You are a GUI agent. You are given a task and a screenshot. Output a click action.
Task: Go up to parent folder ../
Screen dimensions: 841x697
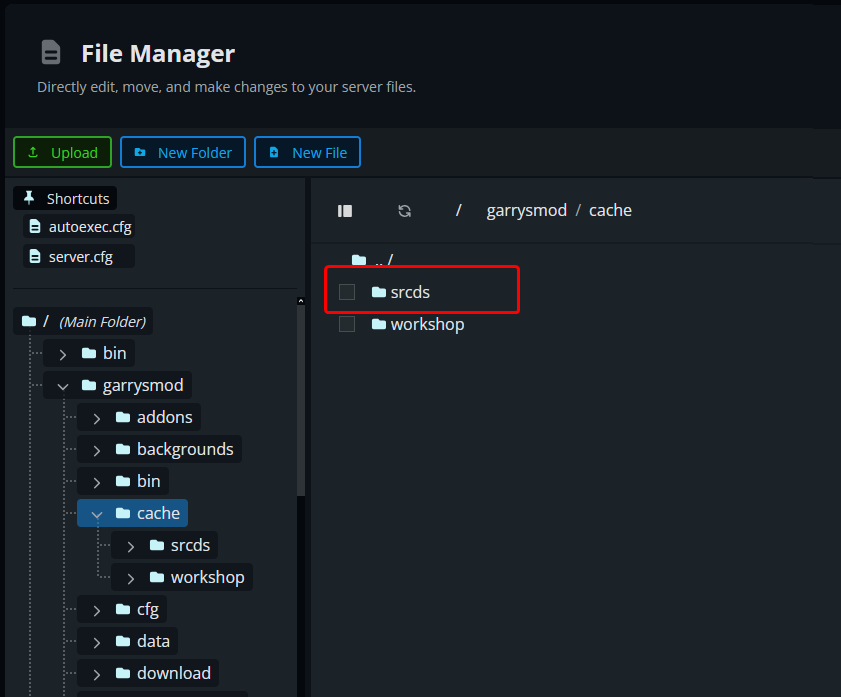click(x=373, y=261)
